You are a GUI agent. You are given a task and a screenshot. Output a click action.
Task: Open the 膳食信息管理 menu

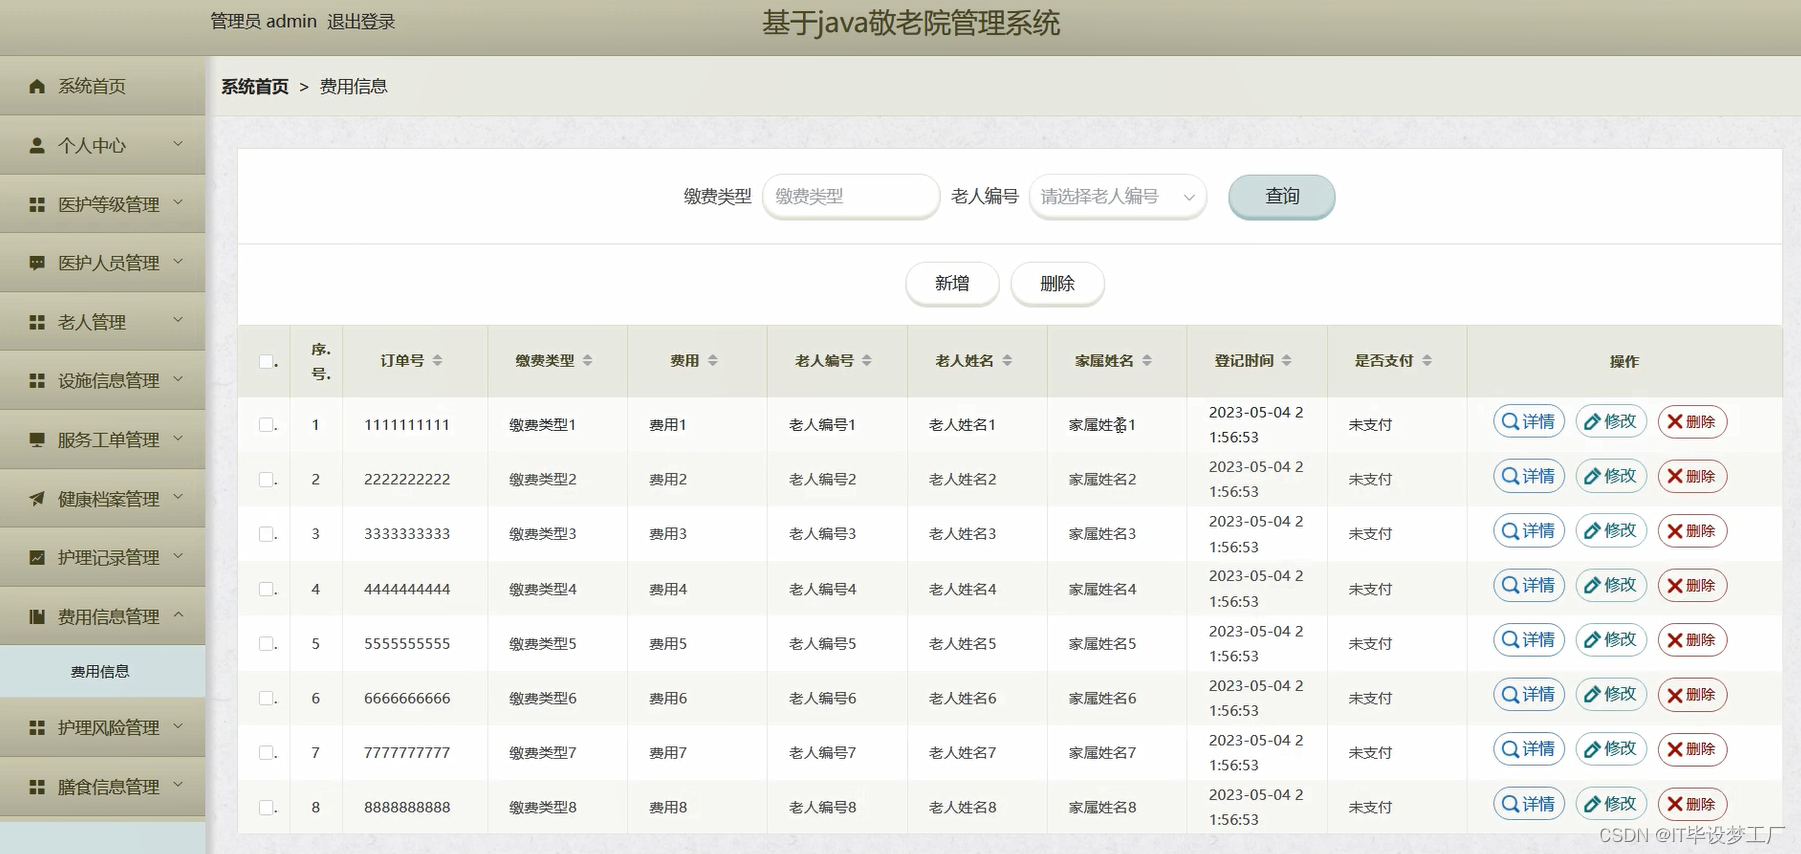tap(102, 787)
